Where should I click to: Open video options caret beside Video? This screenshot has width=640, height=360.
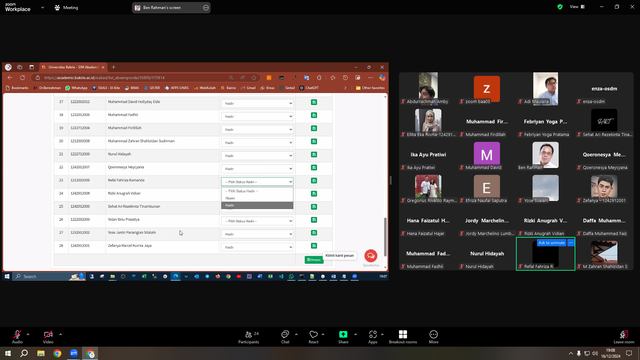click(x=60, y=334)
